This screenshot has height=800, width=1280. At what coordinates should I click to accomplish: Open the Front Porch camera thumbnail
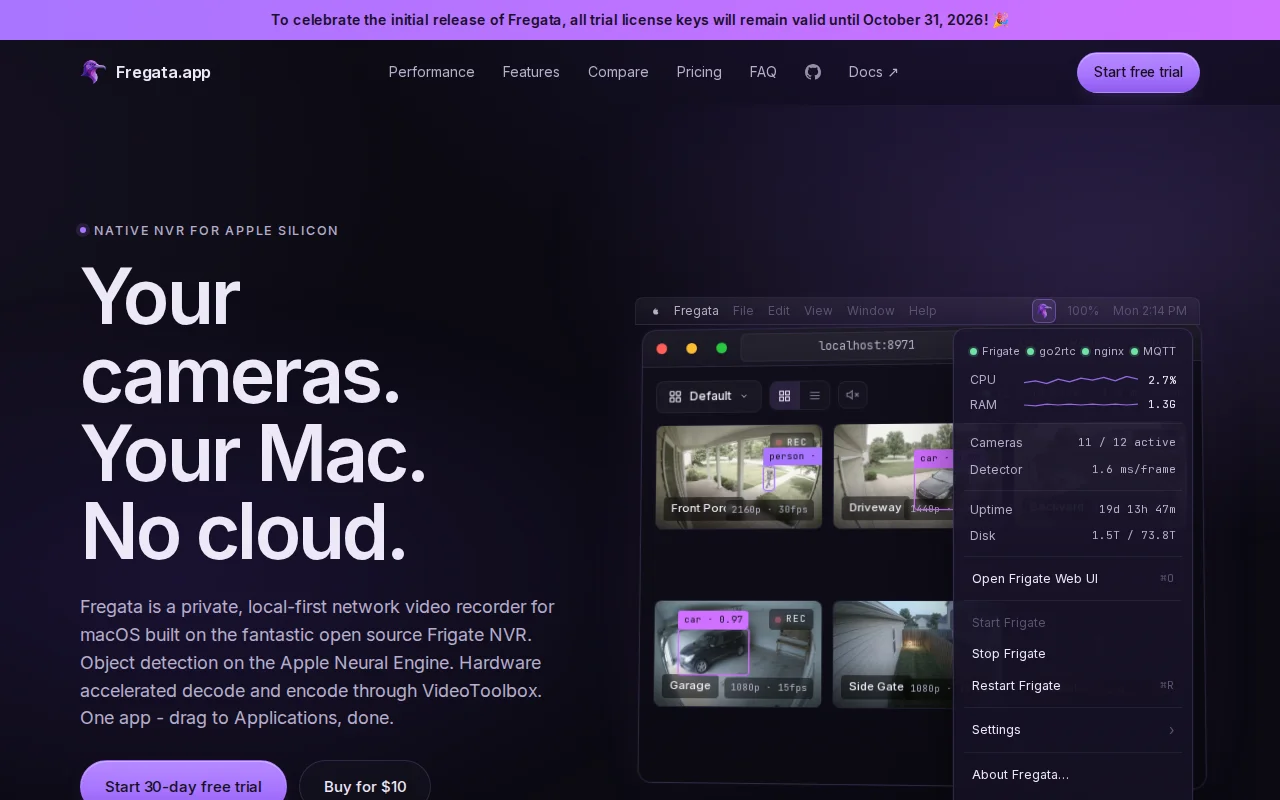point(739,476)
